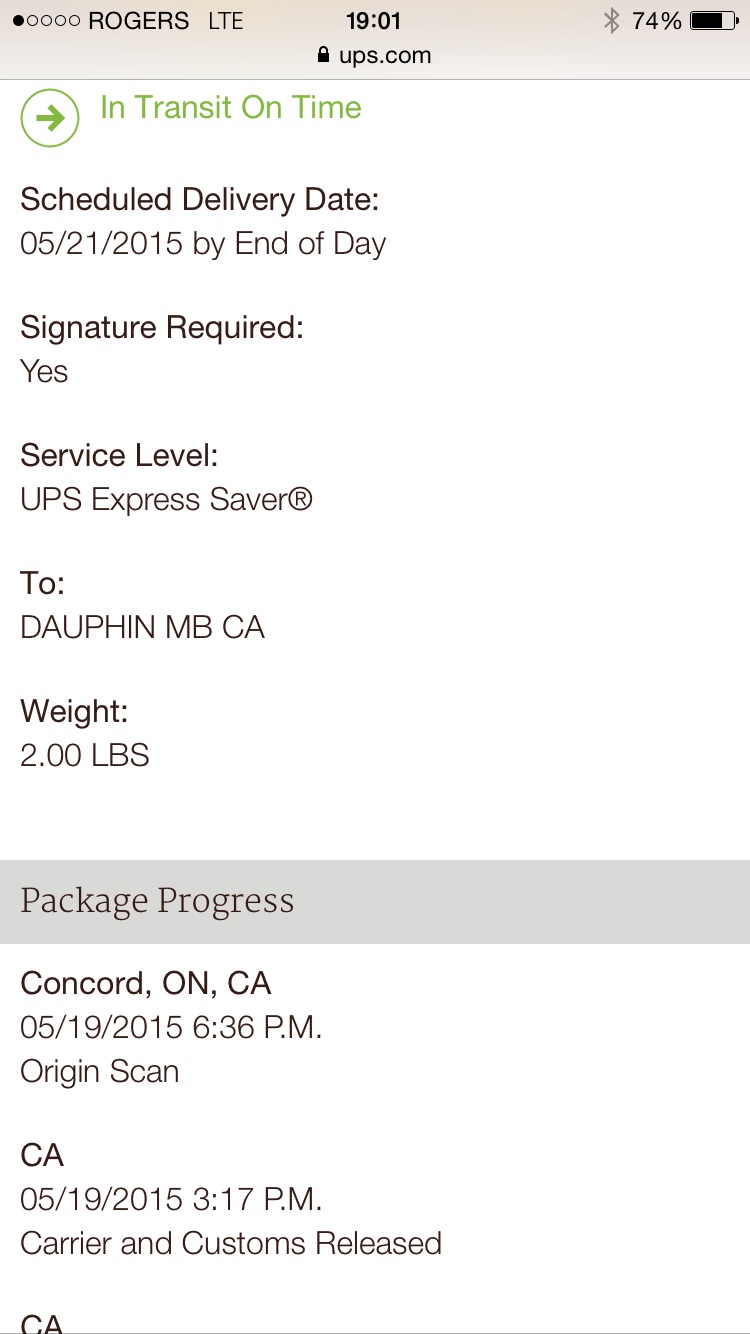Tap UPS Express Saver service level text

[x=167, y=499]
